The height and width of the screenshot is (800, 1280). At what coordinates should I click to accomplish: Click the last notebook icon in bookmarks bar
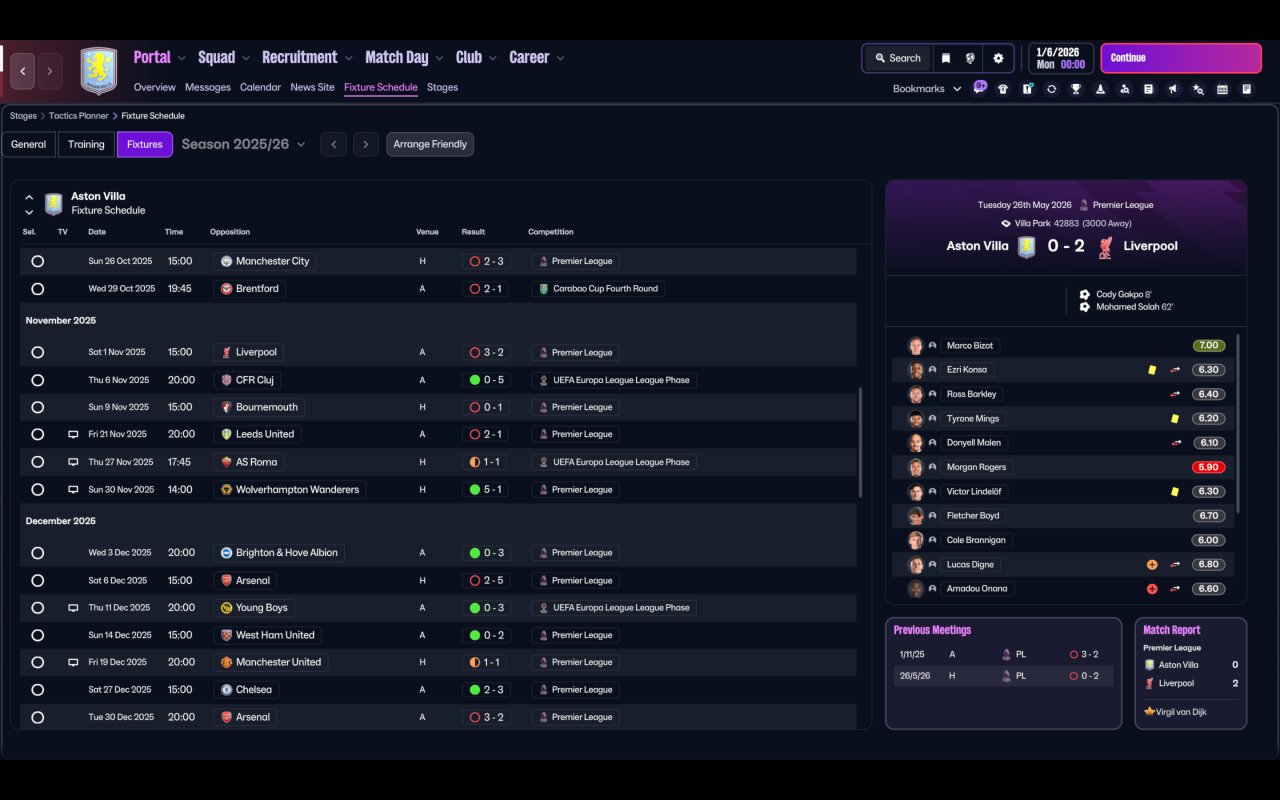[x=1246, y=89]
